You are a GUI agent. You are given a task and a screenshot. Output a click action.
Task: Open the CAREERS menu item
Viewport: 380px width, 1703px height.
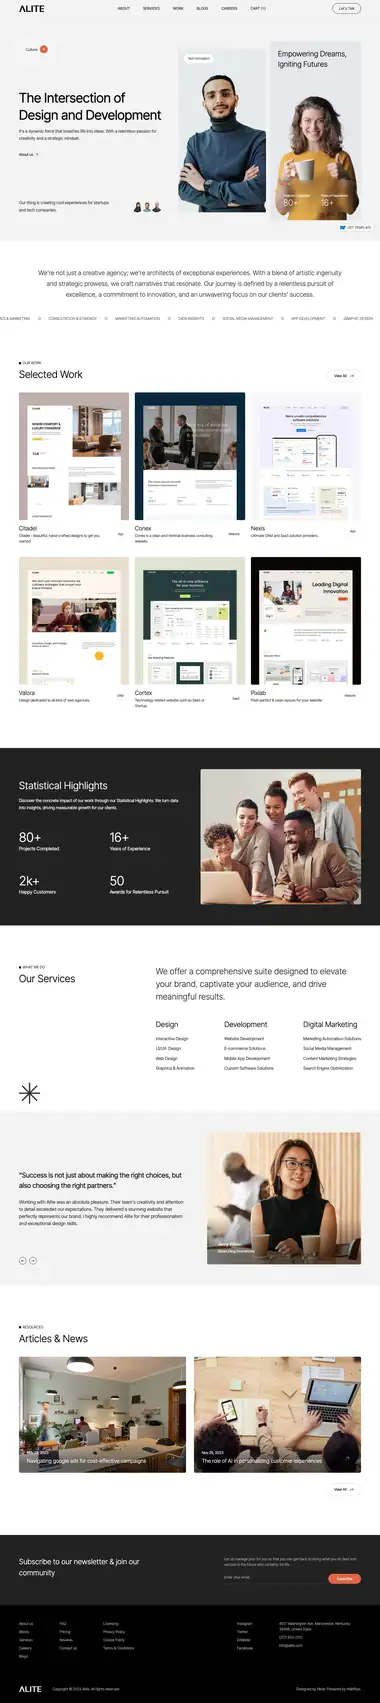[229, 8]
